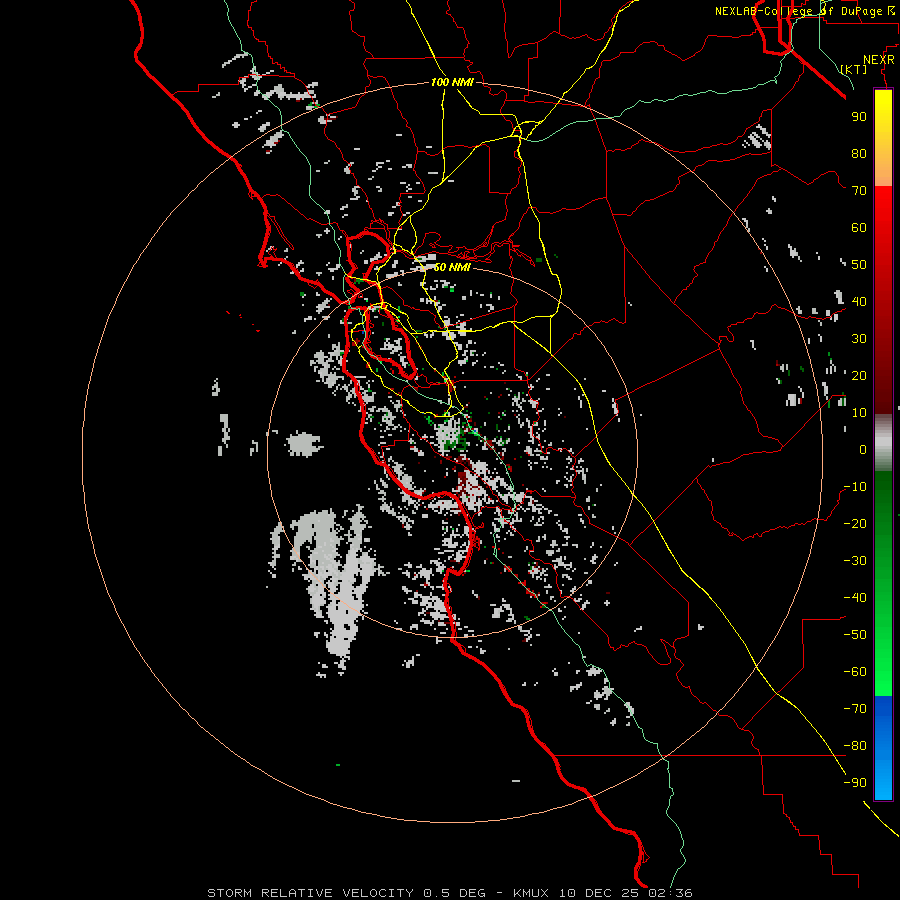The height and width of the screenshot is (900, 900).
Task: Pick the blue bottom segment of the color bar
Action: coord(883,747)
